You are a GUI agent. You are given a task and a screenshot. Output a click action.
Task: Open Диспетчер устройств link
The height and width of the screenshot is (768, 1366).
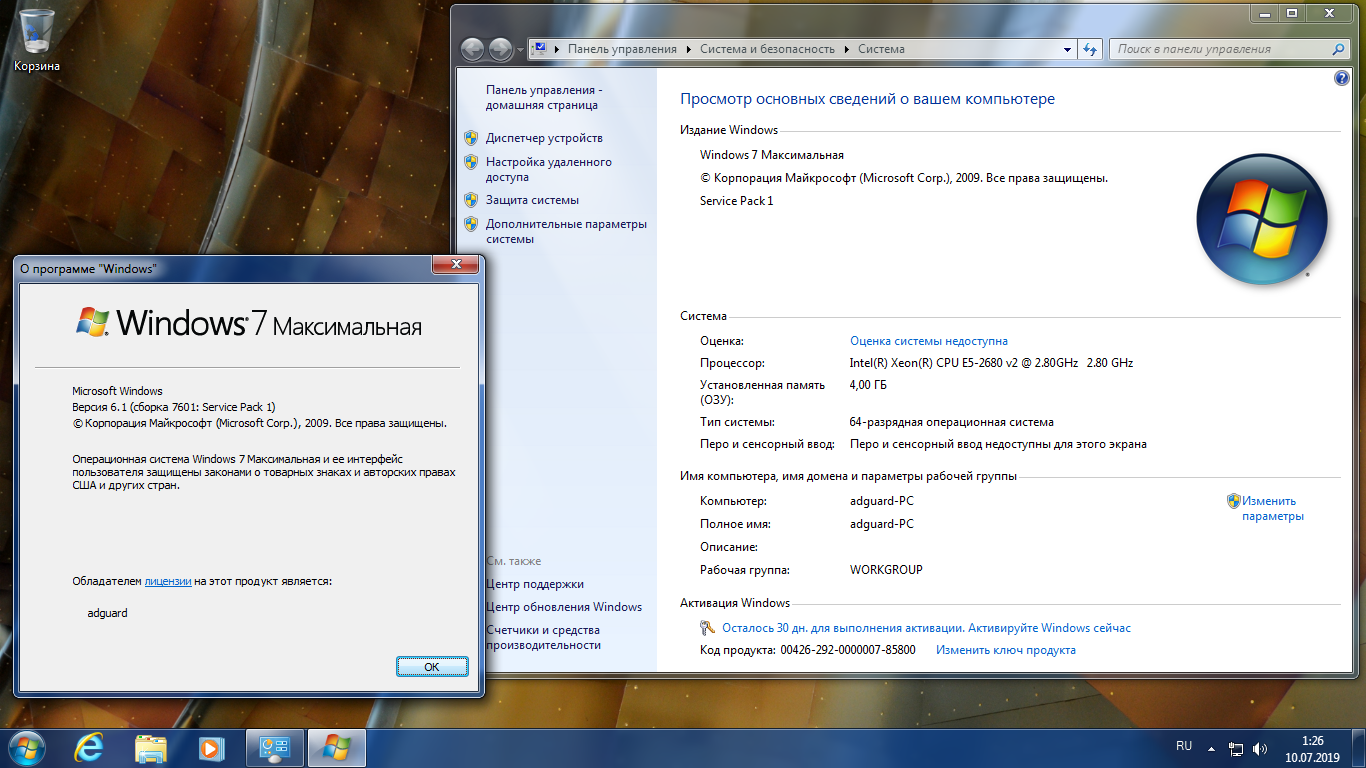tap(544, 138)
